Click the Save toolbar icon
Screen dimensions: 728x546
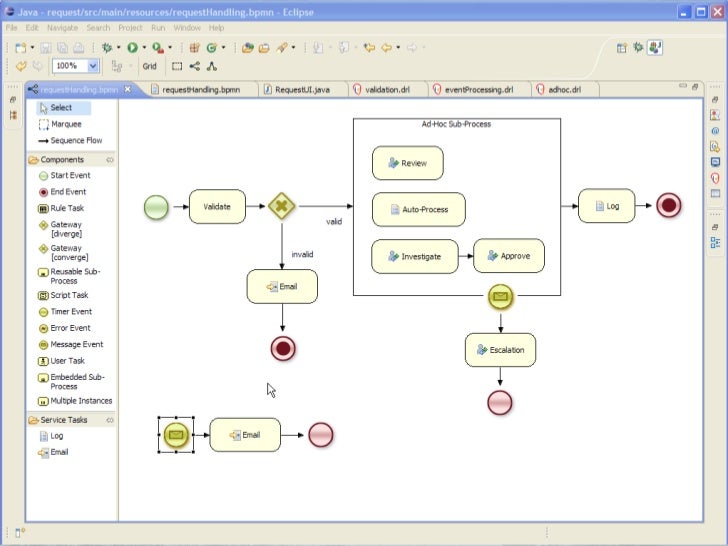click(x=46, y=47)
